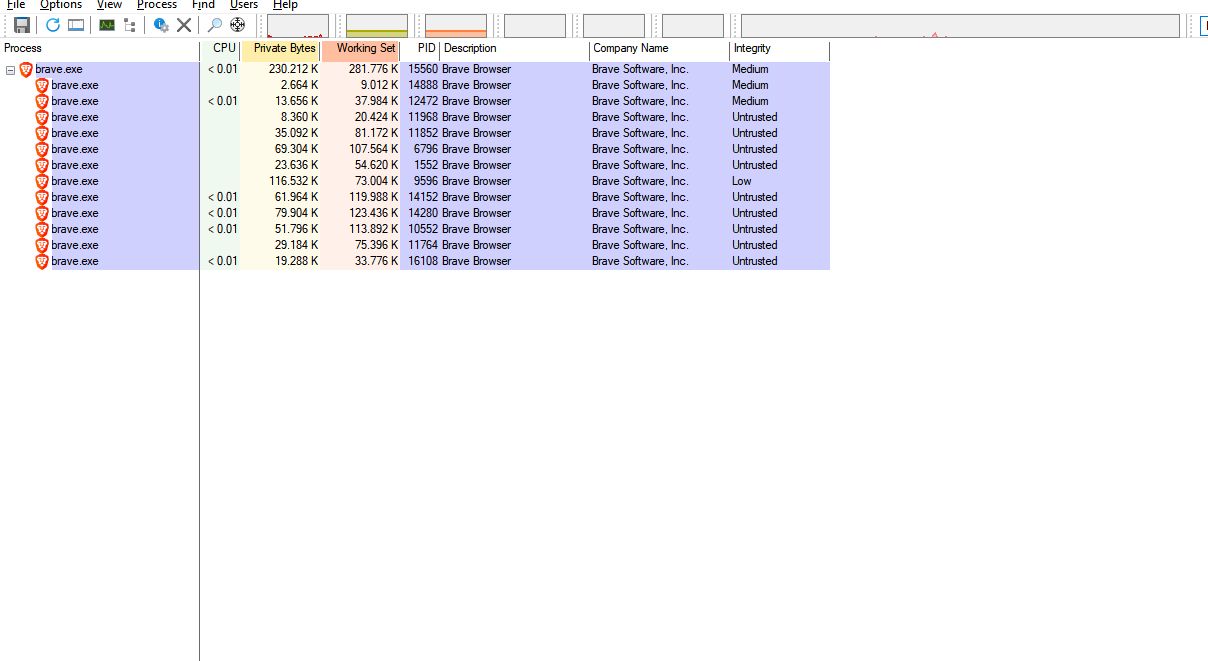This screenshot has height=661, width=1208.
Task: Open process Properties gear icon
Action: [x=161, y=25]
